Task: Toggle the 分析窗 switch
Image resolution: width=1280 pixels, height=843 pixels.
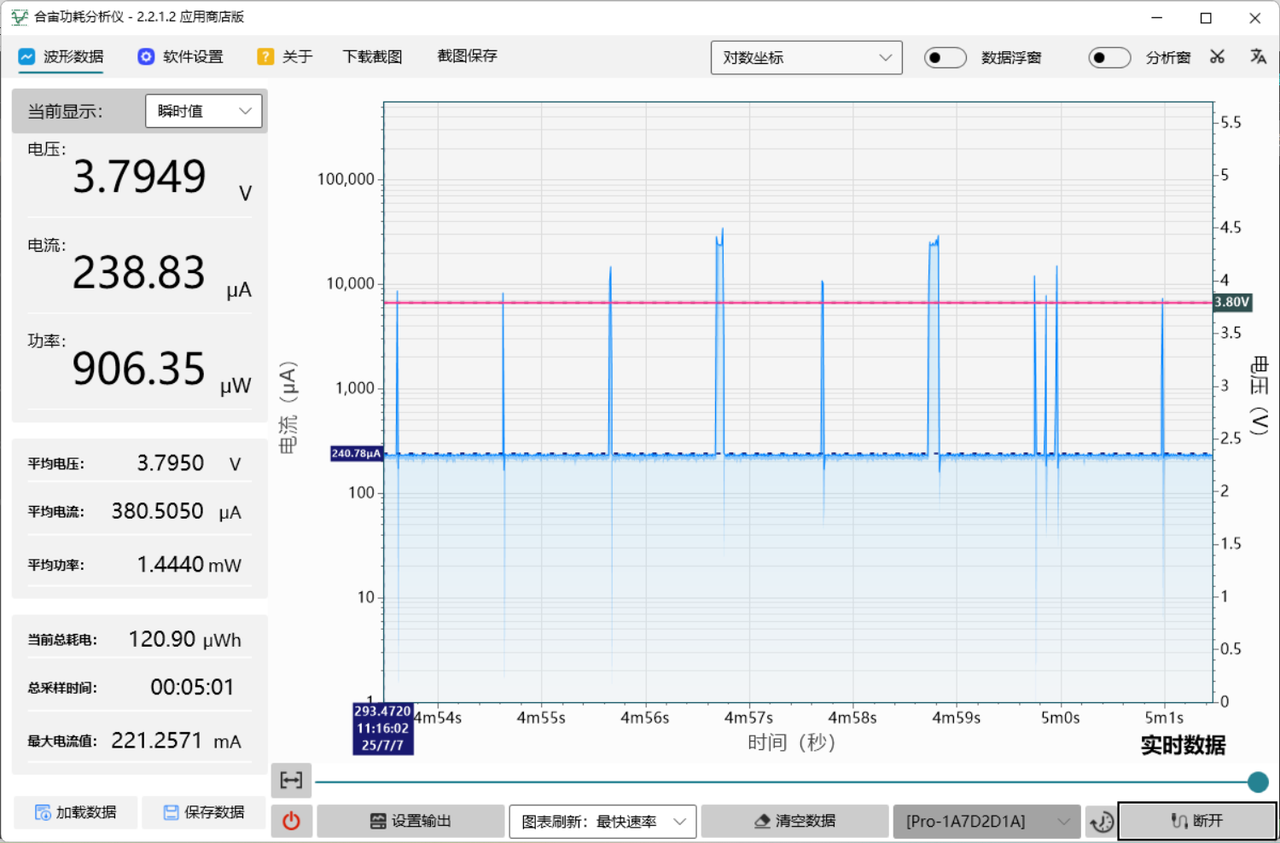Action: coord(1110,58)
